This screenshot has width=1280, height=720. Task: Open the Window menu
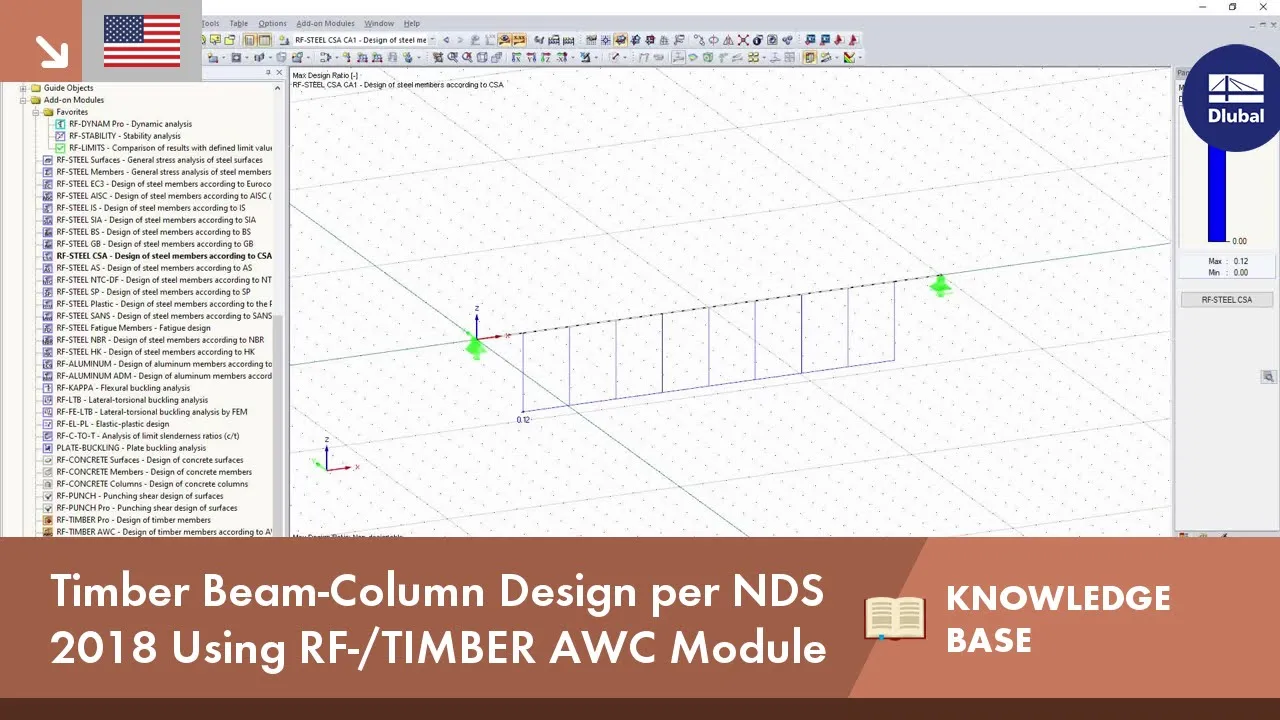pyautogui.click(x=379, y=23)
